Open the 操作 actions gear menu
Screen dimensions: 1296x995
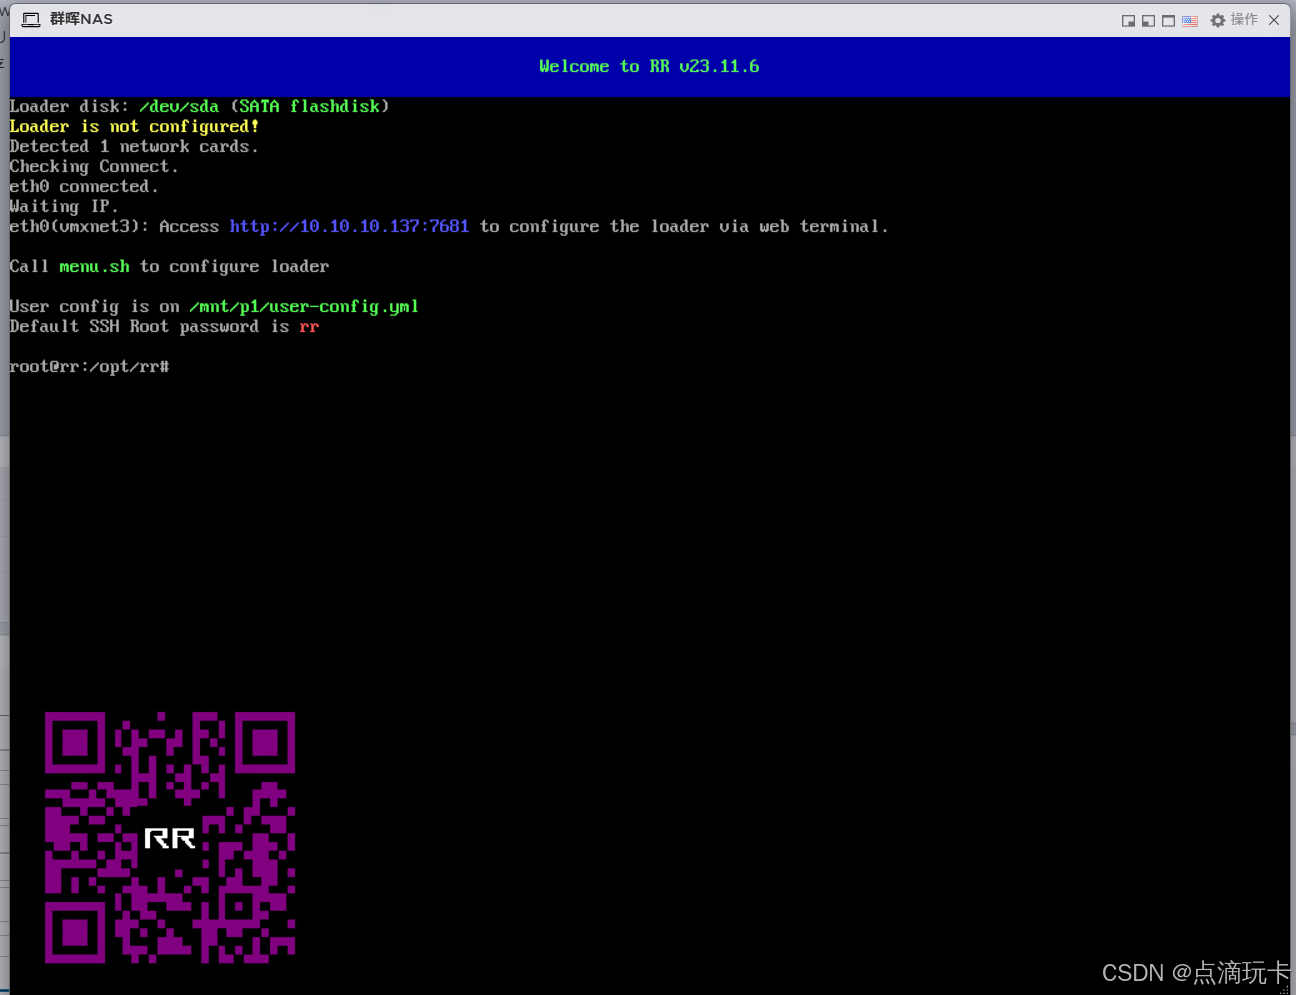click(x=1234, y=20)
